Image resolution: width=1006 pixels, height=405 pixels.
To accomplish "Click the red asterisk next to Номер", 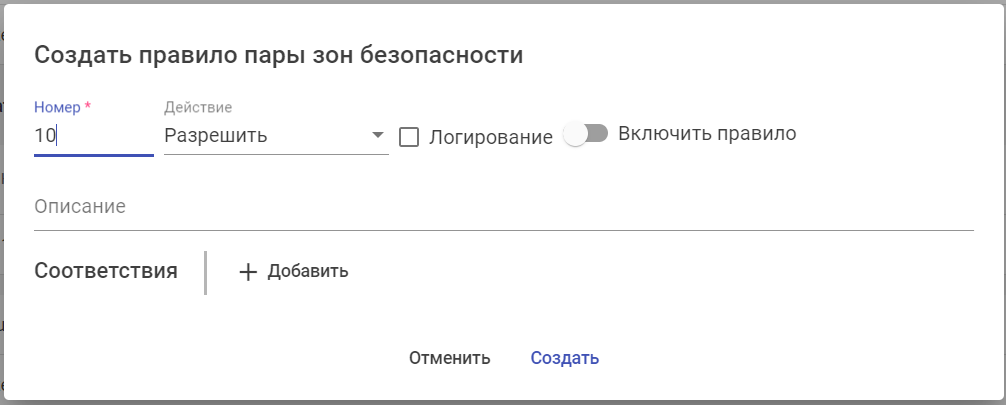I will click(88, 106).
